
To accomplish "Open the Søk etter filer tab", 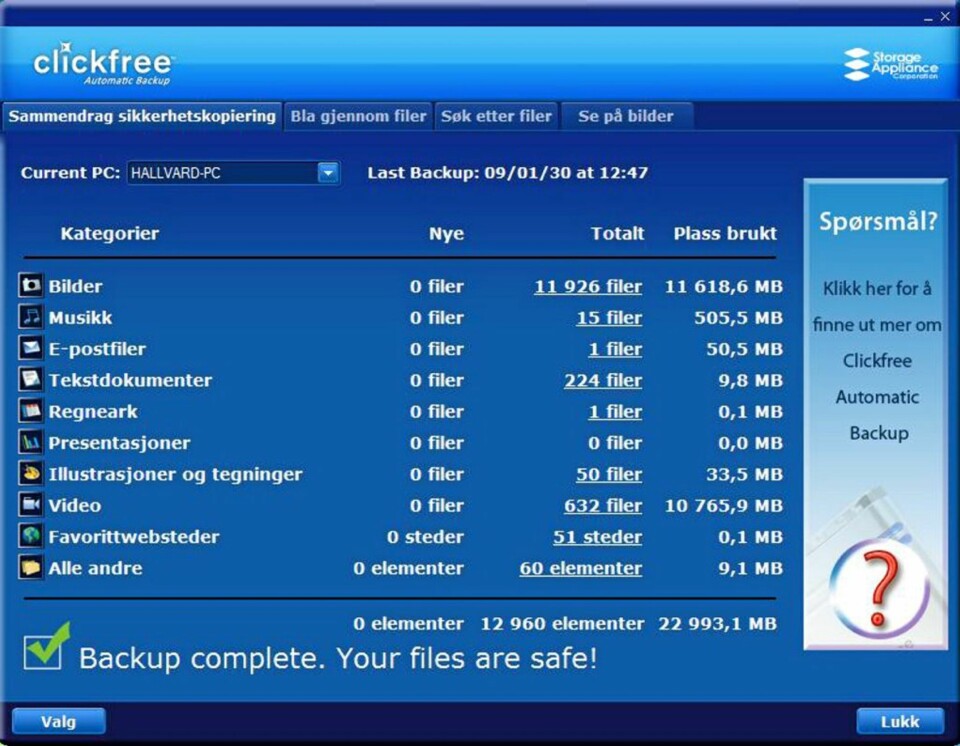I will [496, 116].
